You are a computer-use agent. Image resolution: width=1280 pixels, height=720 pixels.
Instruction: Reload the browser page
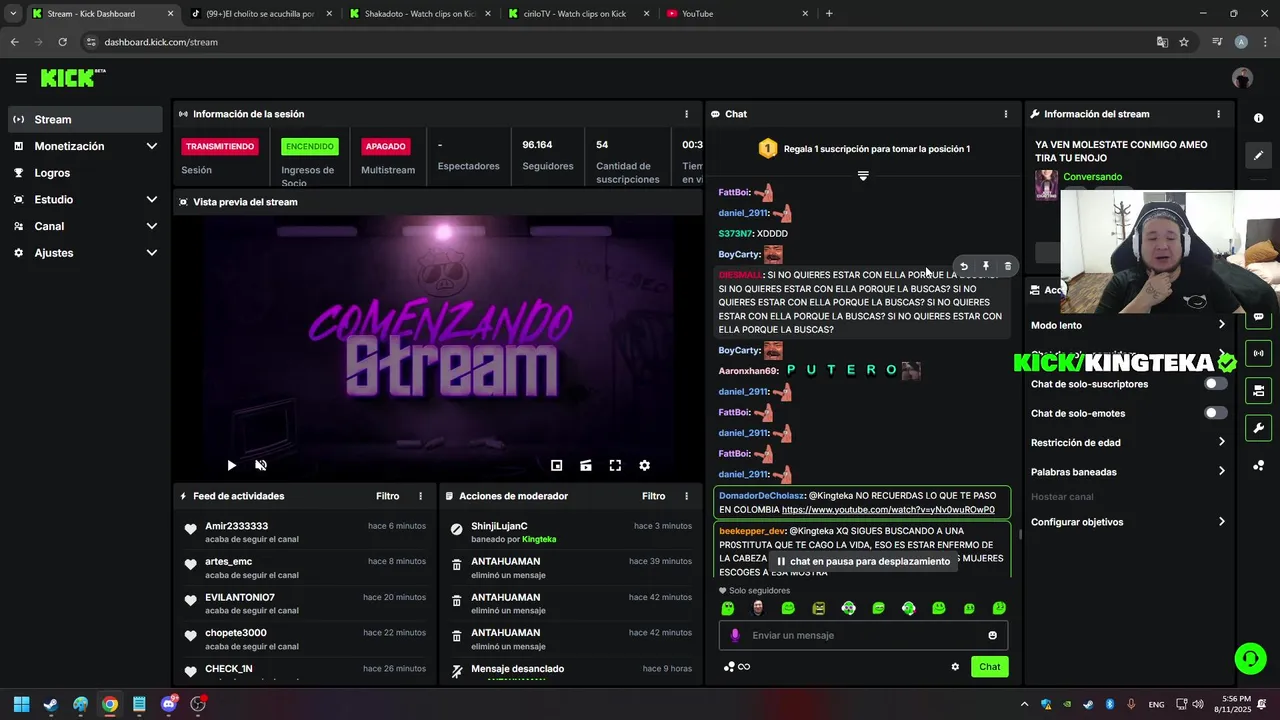[62, 42]
